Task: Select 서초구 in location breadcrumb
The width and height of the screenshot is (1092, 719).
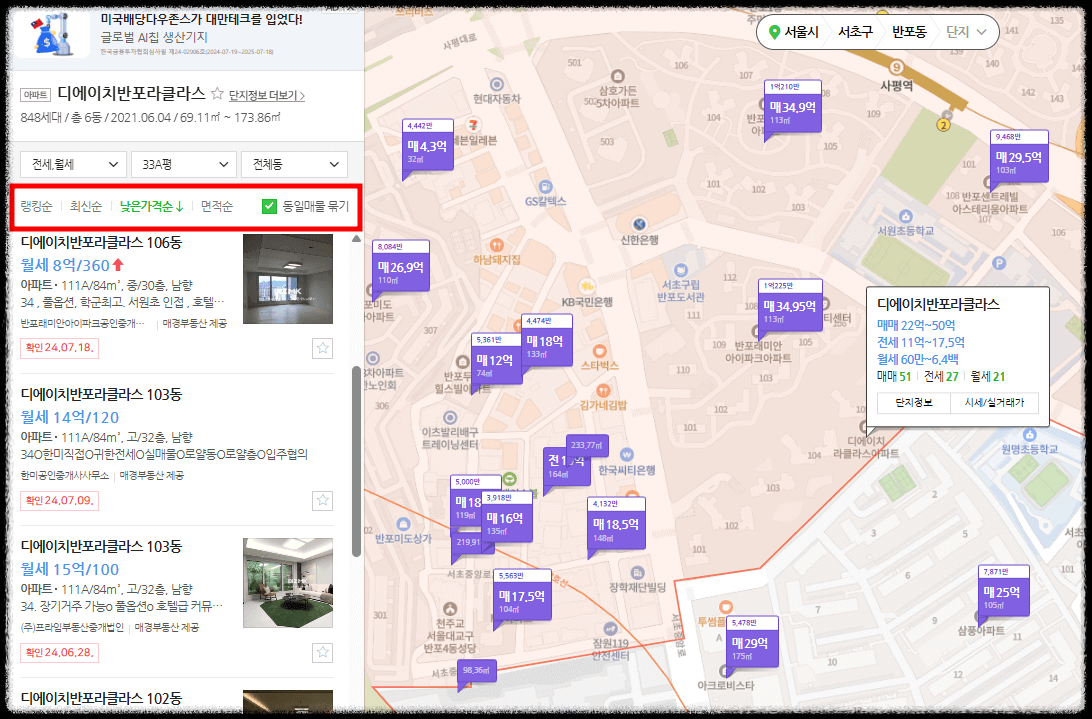Action: coord(855,32)
